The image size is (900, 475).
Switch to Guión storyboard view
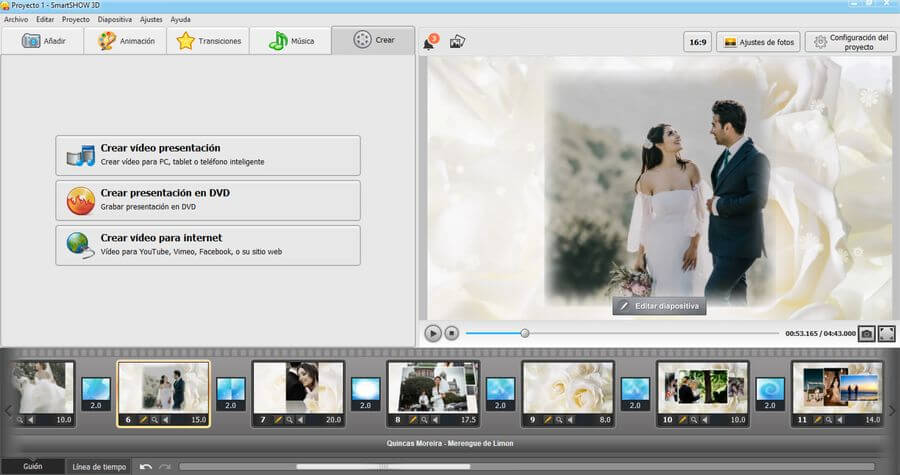[33, 466]
